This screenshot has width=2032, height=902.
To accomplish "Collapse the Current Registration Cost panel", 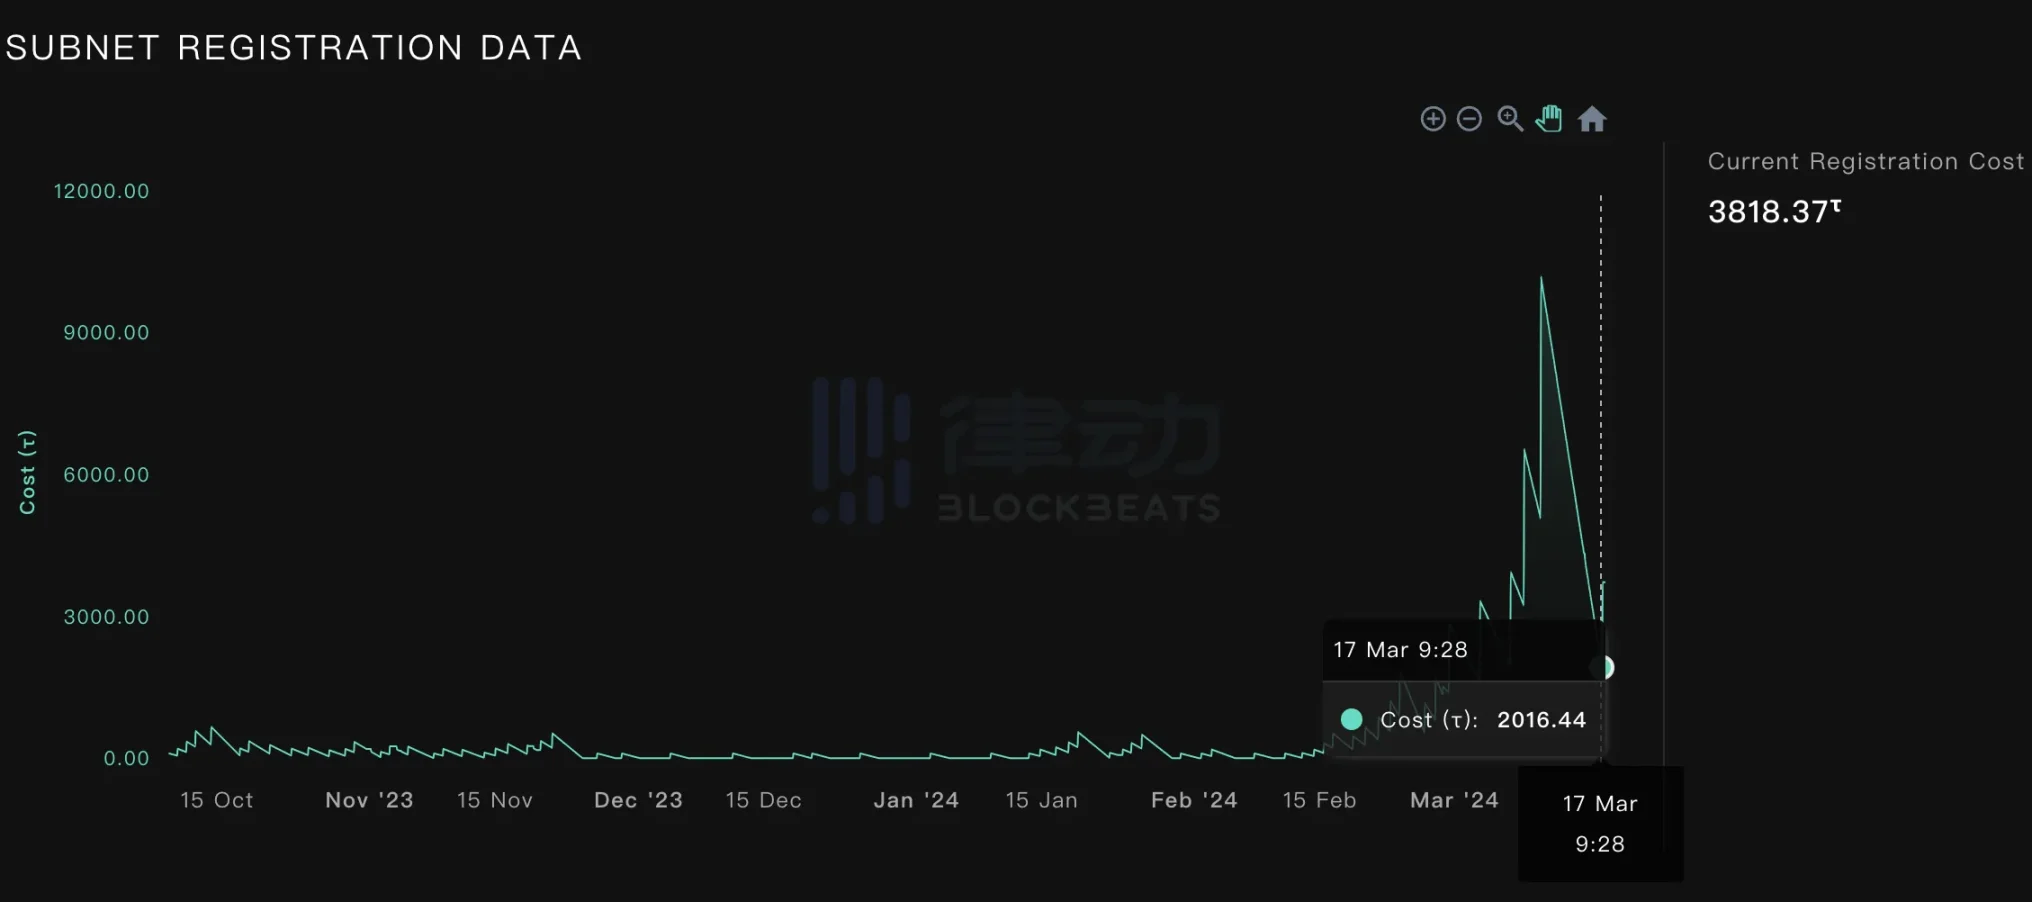I will [1866, 160].
